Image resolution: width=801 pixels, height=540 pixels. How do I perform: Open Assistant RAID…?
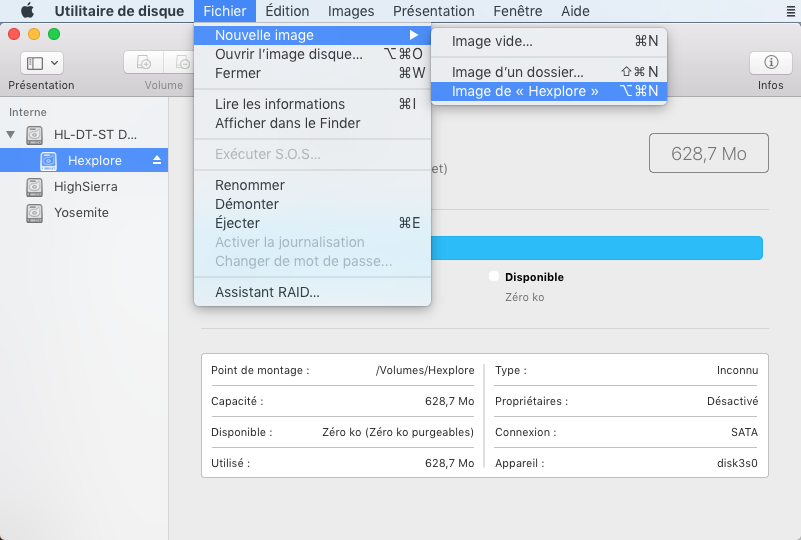point(312,292)
